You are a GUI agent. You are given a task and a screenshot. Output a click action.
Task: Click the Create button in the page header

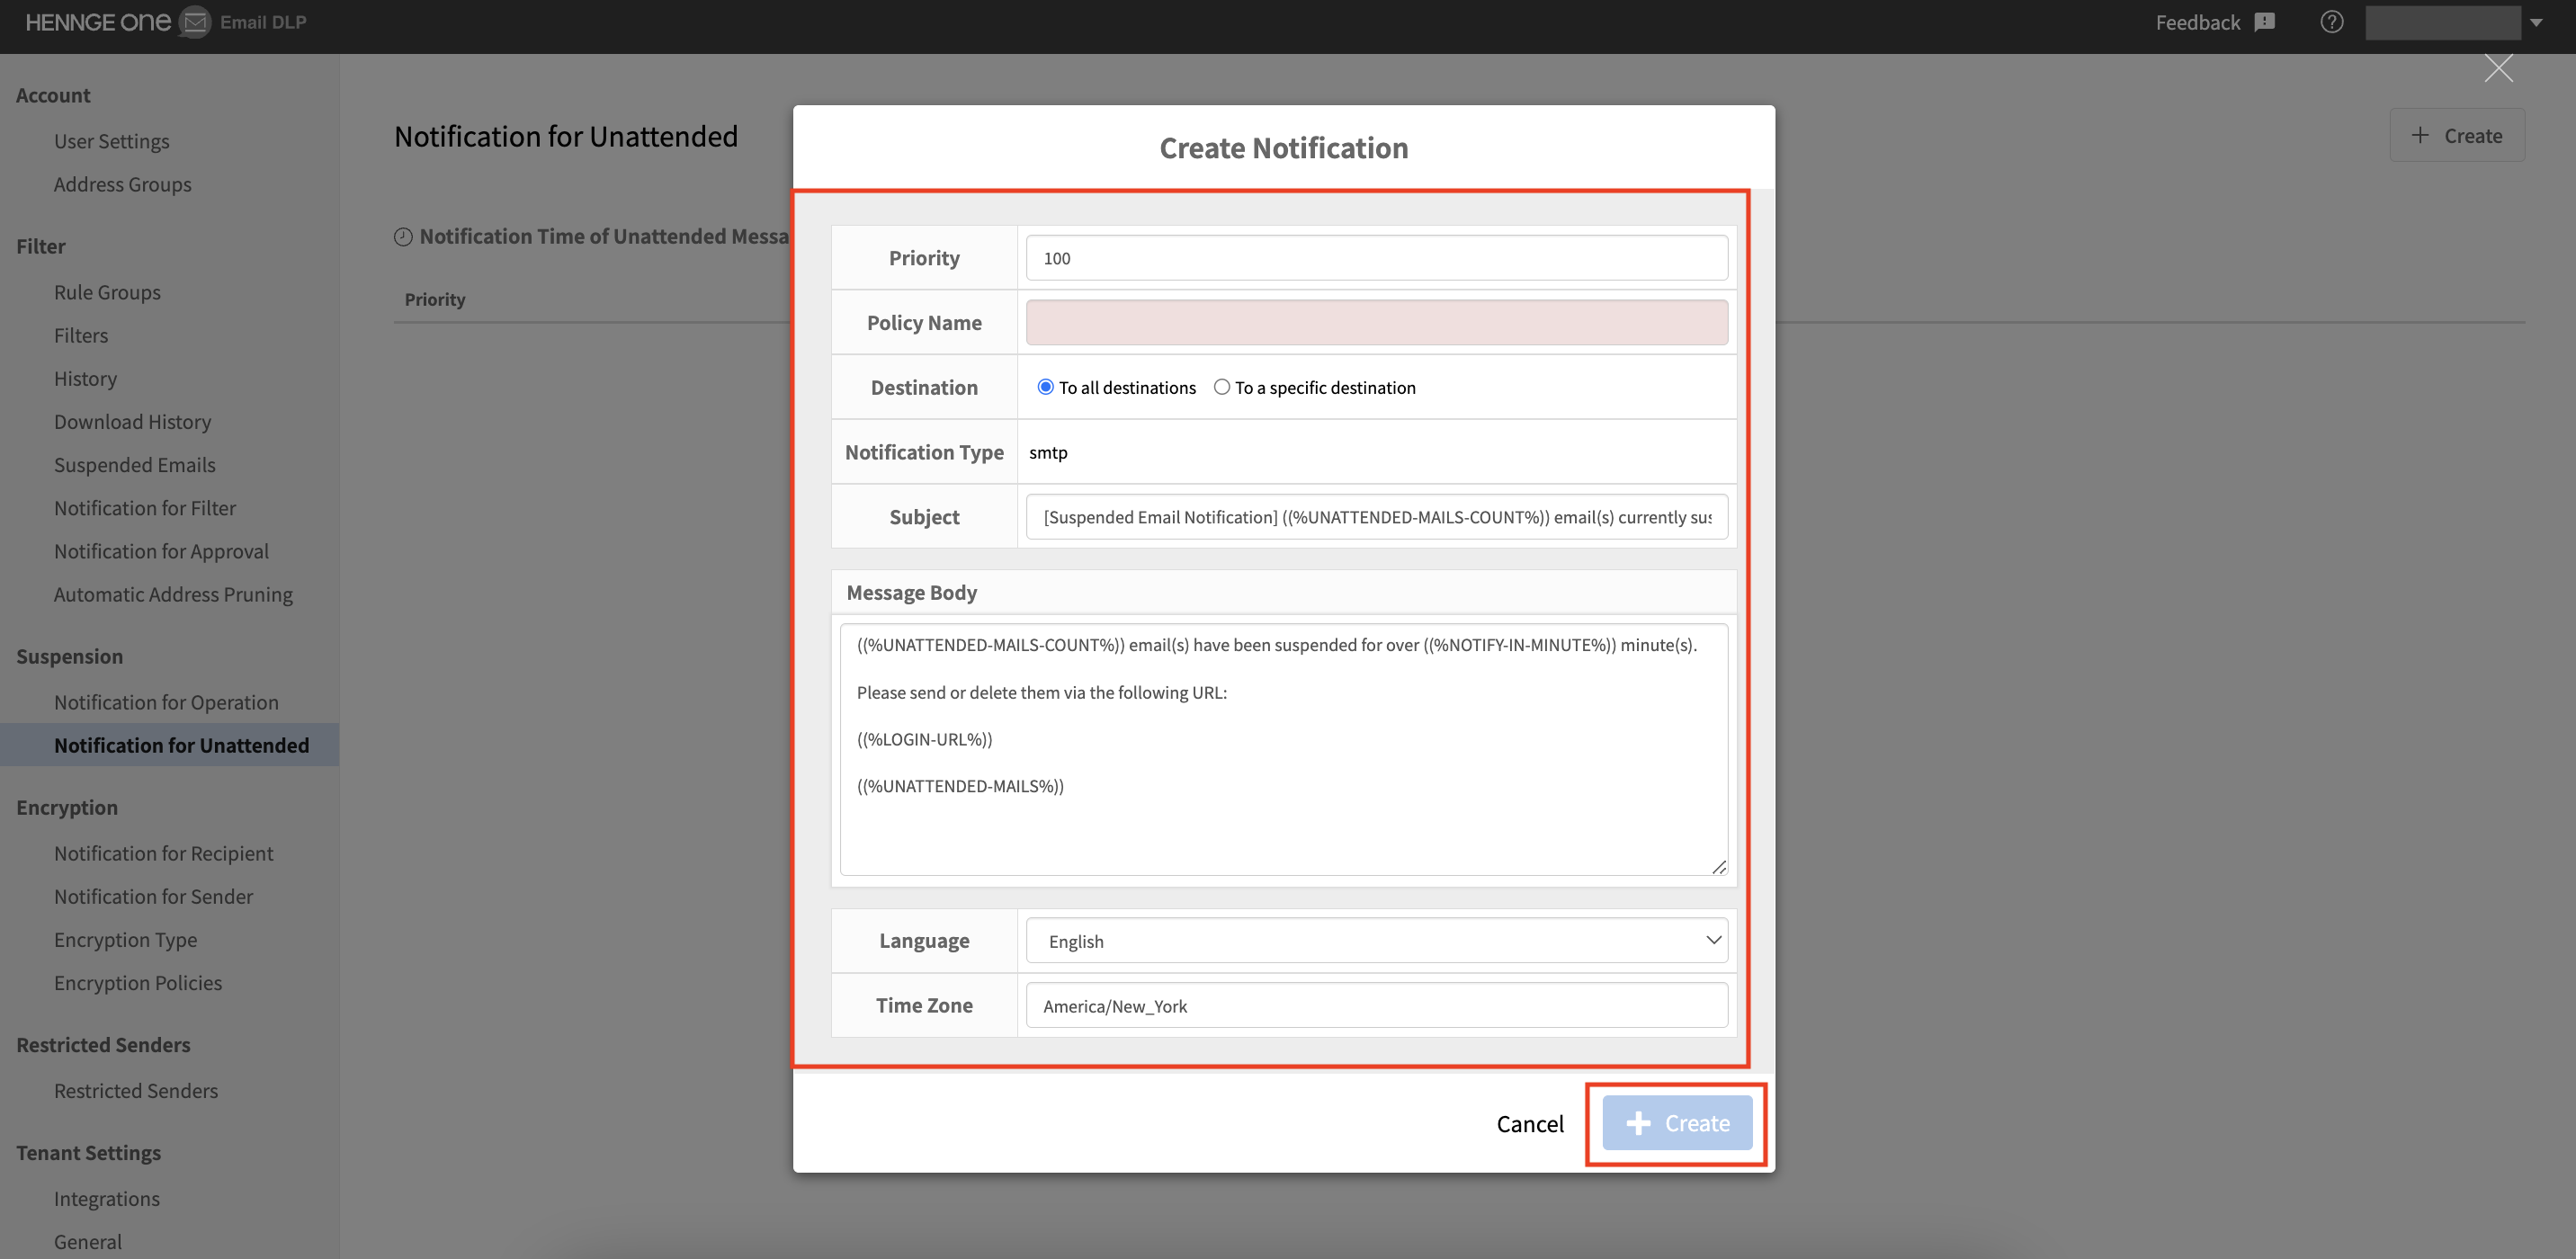[2457, 135]
